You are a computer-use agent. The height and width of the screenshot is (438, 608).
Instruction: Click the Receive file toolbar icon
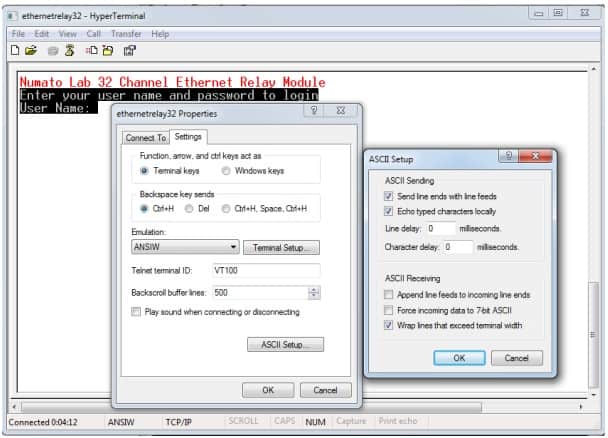(x=106, y=49)
